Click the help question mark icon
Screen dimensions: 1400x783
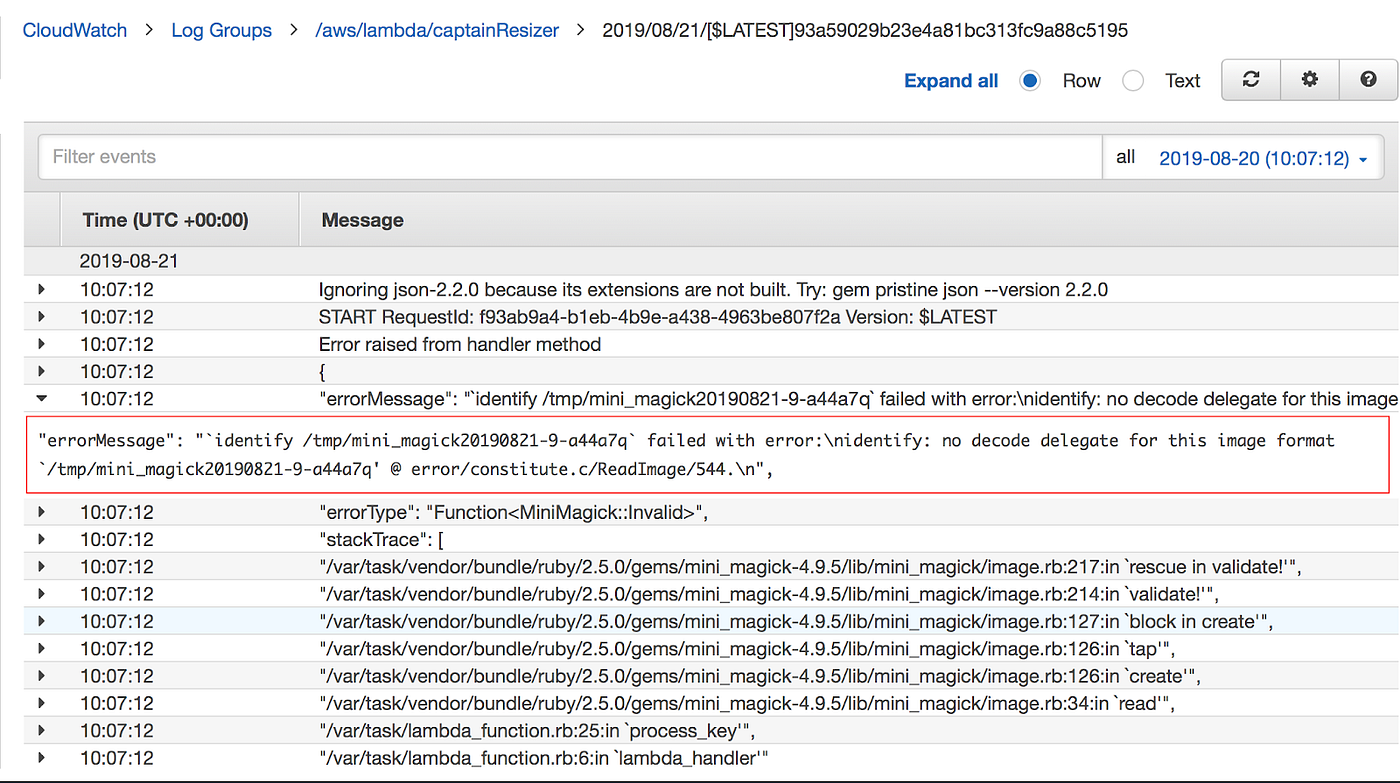point(1368,80)
